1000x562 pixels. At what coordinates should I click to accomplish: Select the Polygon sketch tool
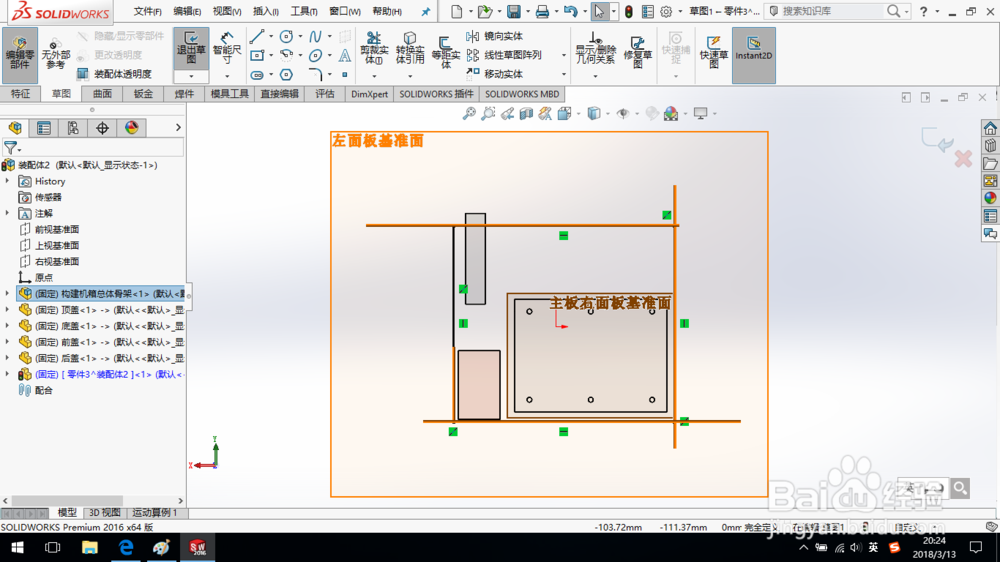point(286,75)
